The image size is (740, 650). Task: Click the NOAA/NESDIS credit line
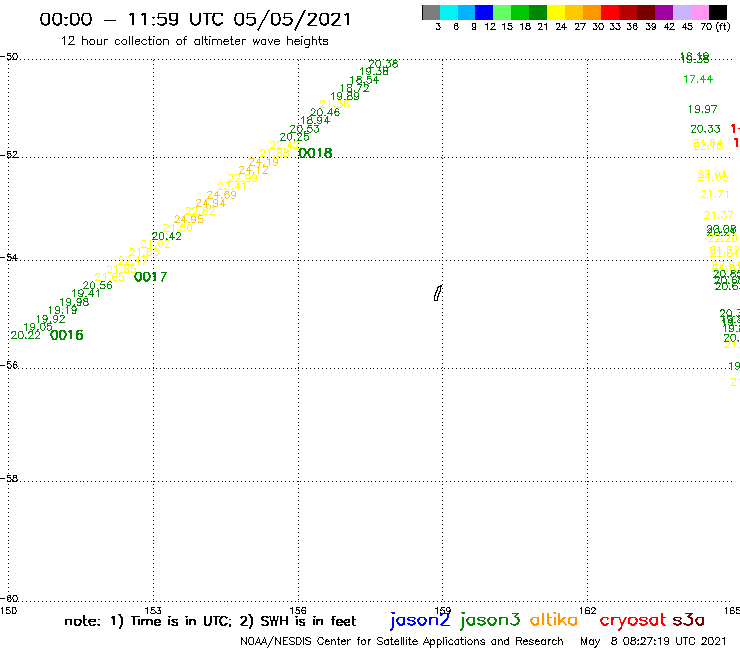point(402,642)
